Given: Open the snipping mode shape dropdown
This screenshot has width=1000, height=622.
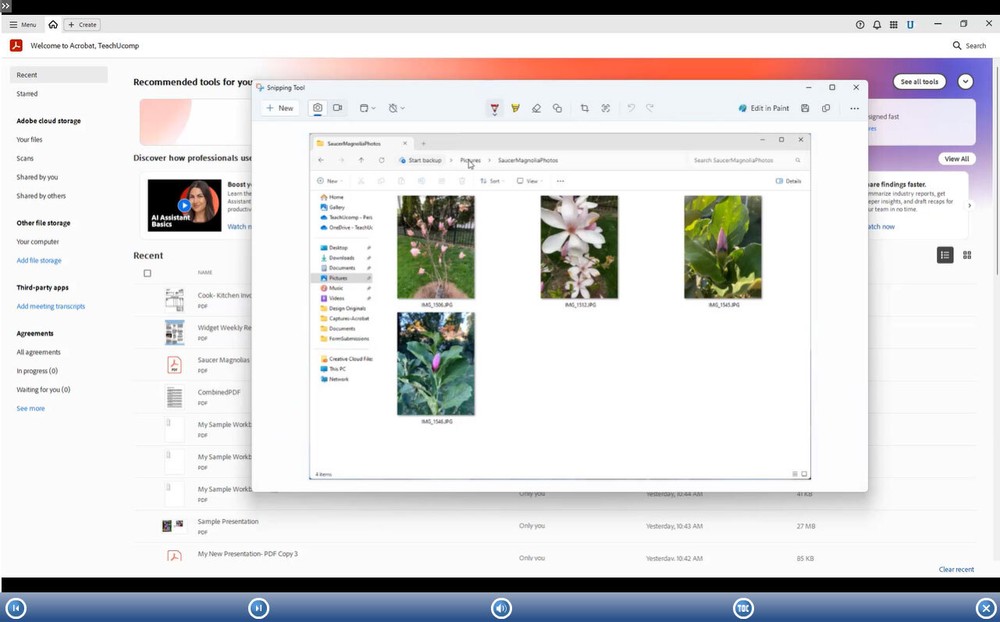Looking at the screenshot, I should pos(367,108).
